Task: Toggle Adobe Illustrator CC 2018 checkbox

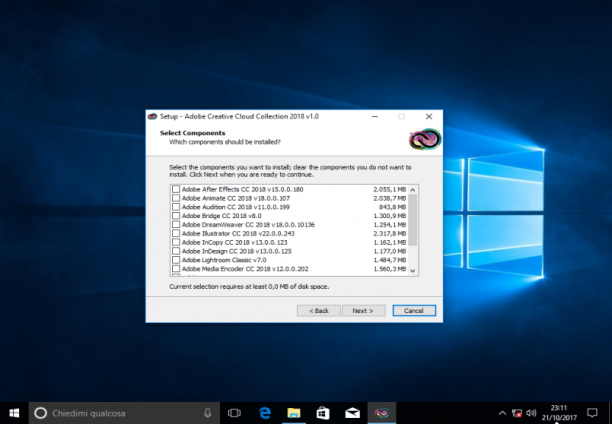Action: pos(176,233)
